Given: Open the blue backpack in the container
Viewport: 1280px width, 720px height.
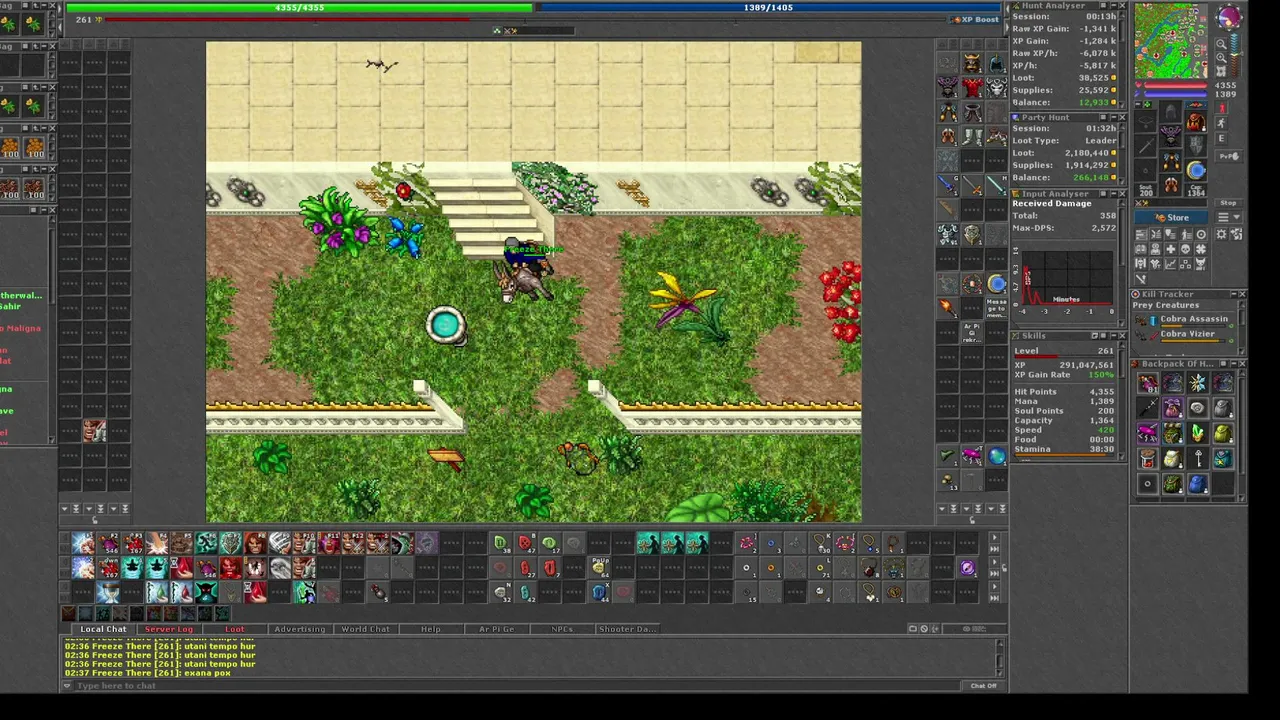Looking at the screenshot, I should pyautogui.click(x=1197, y=485).
